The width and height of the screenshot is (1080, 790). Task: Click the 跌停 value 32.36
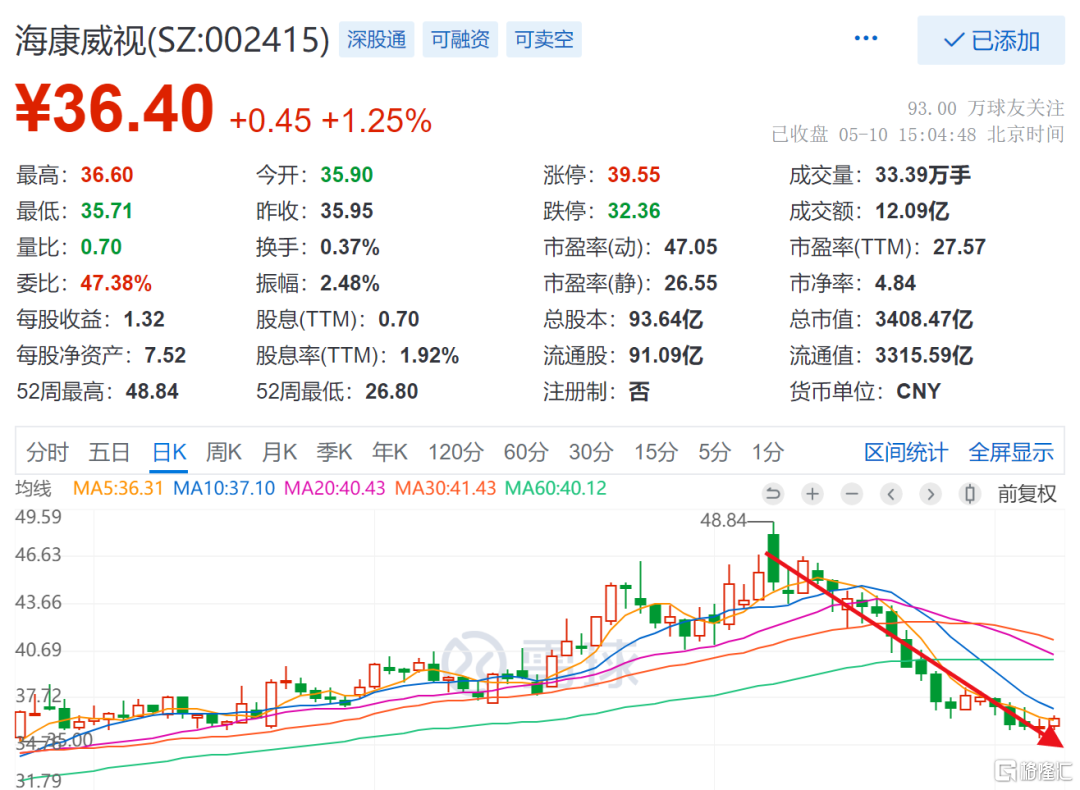(x=634, y=211)
